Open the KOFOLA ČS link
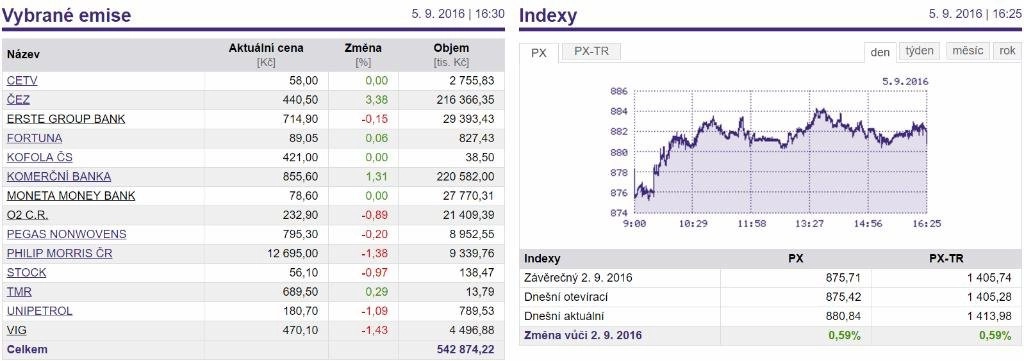The width and height of the screenshot is (1024, 361). 40,157
